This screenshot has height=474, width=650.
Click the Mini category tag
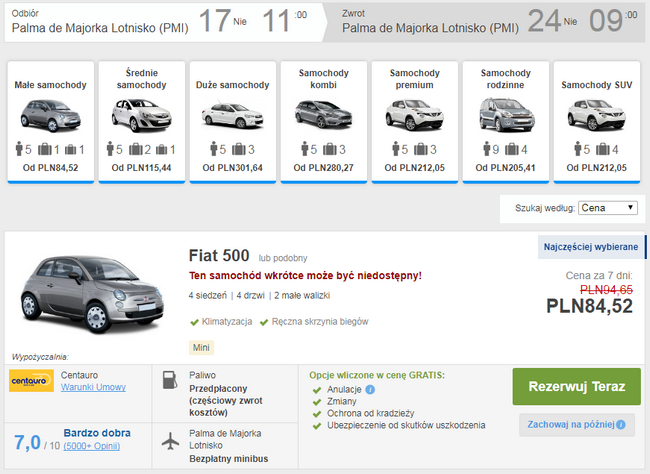(201, 348)
